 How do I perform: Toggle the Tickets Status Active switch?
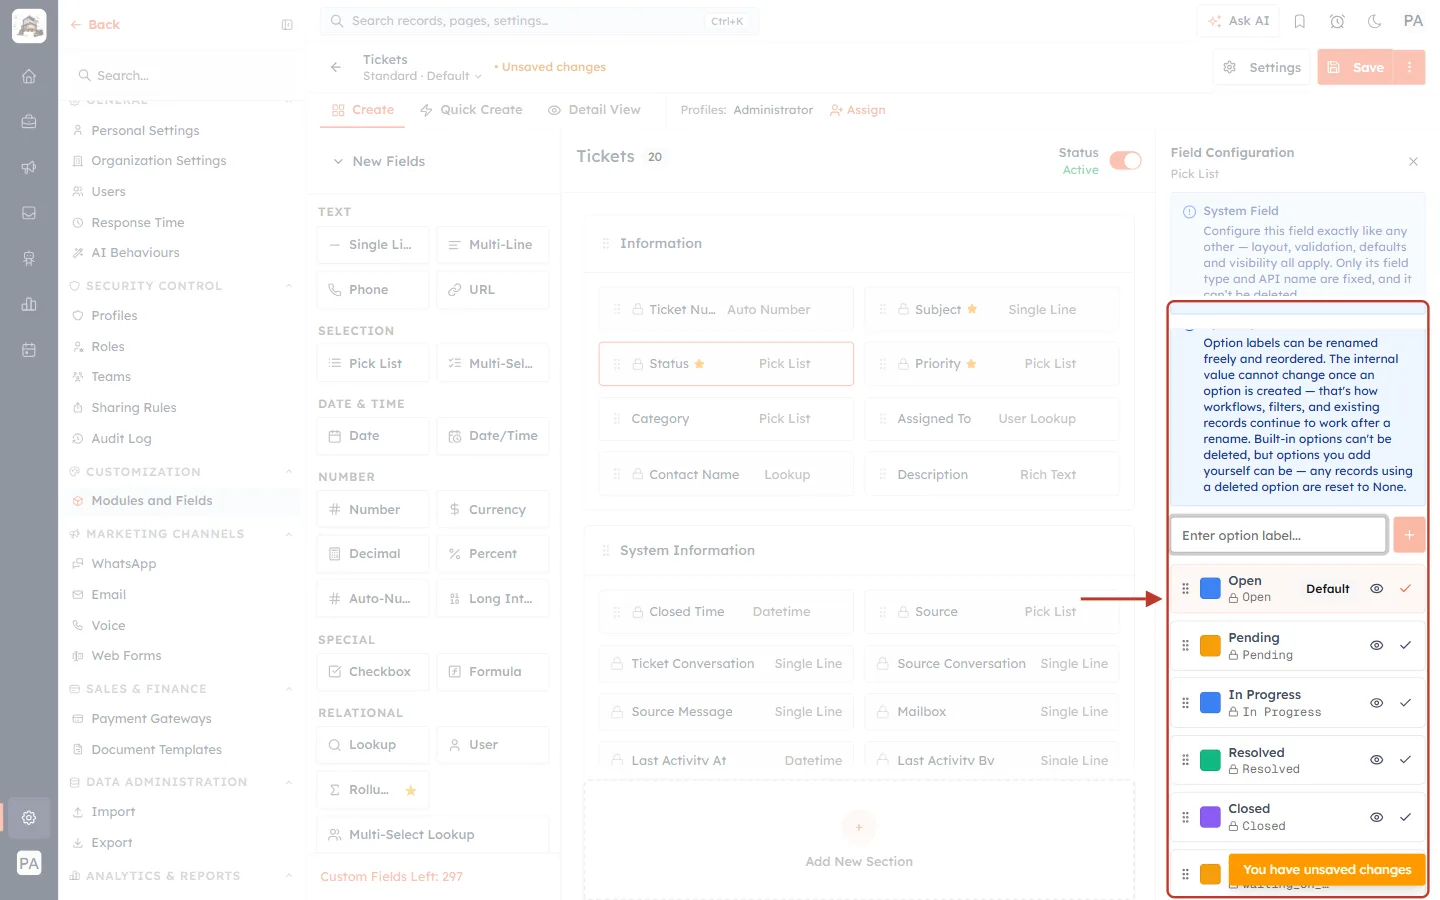click(1125, 161)
